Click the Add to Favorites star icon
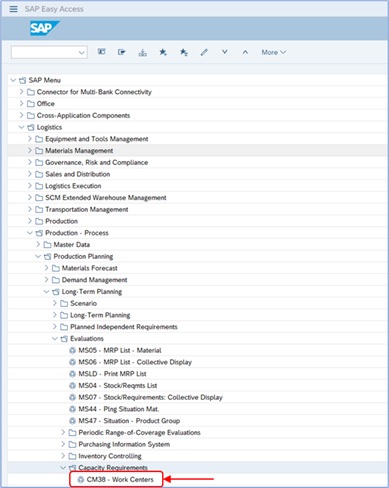The image size is (389, 488). click(163, 52)
